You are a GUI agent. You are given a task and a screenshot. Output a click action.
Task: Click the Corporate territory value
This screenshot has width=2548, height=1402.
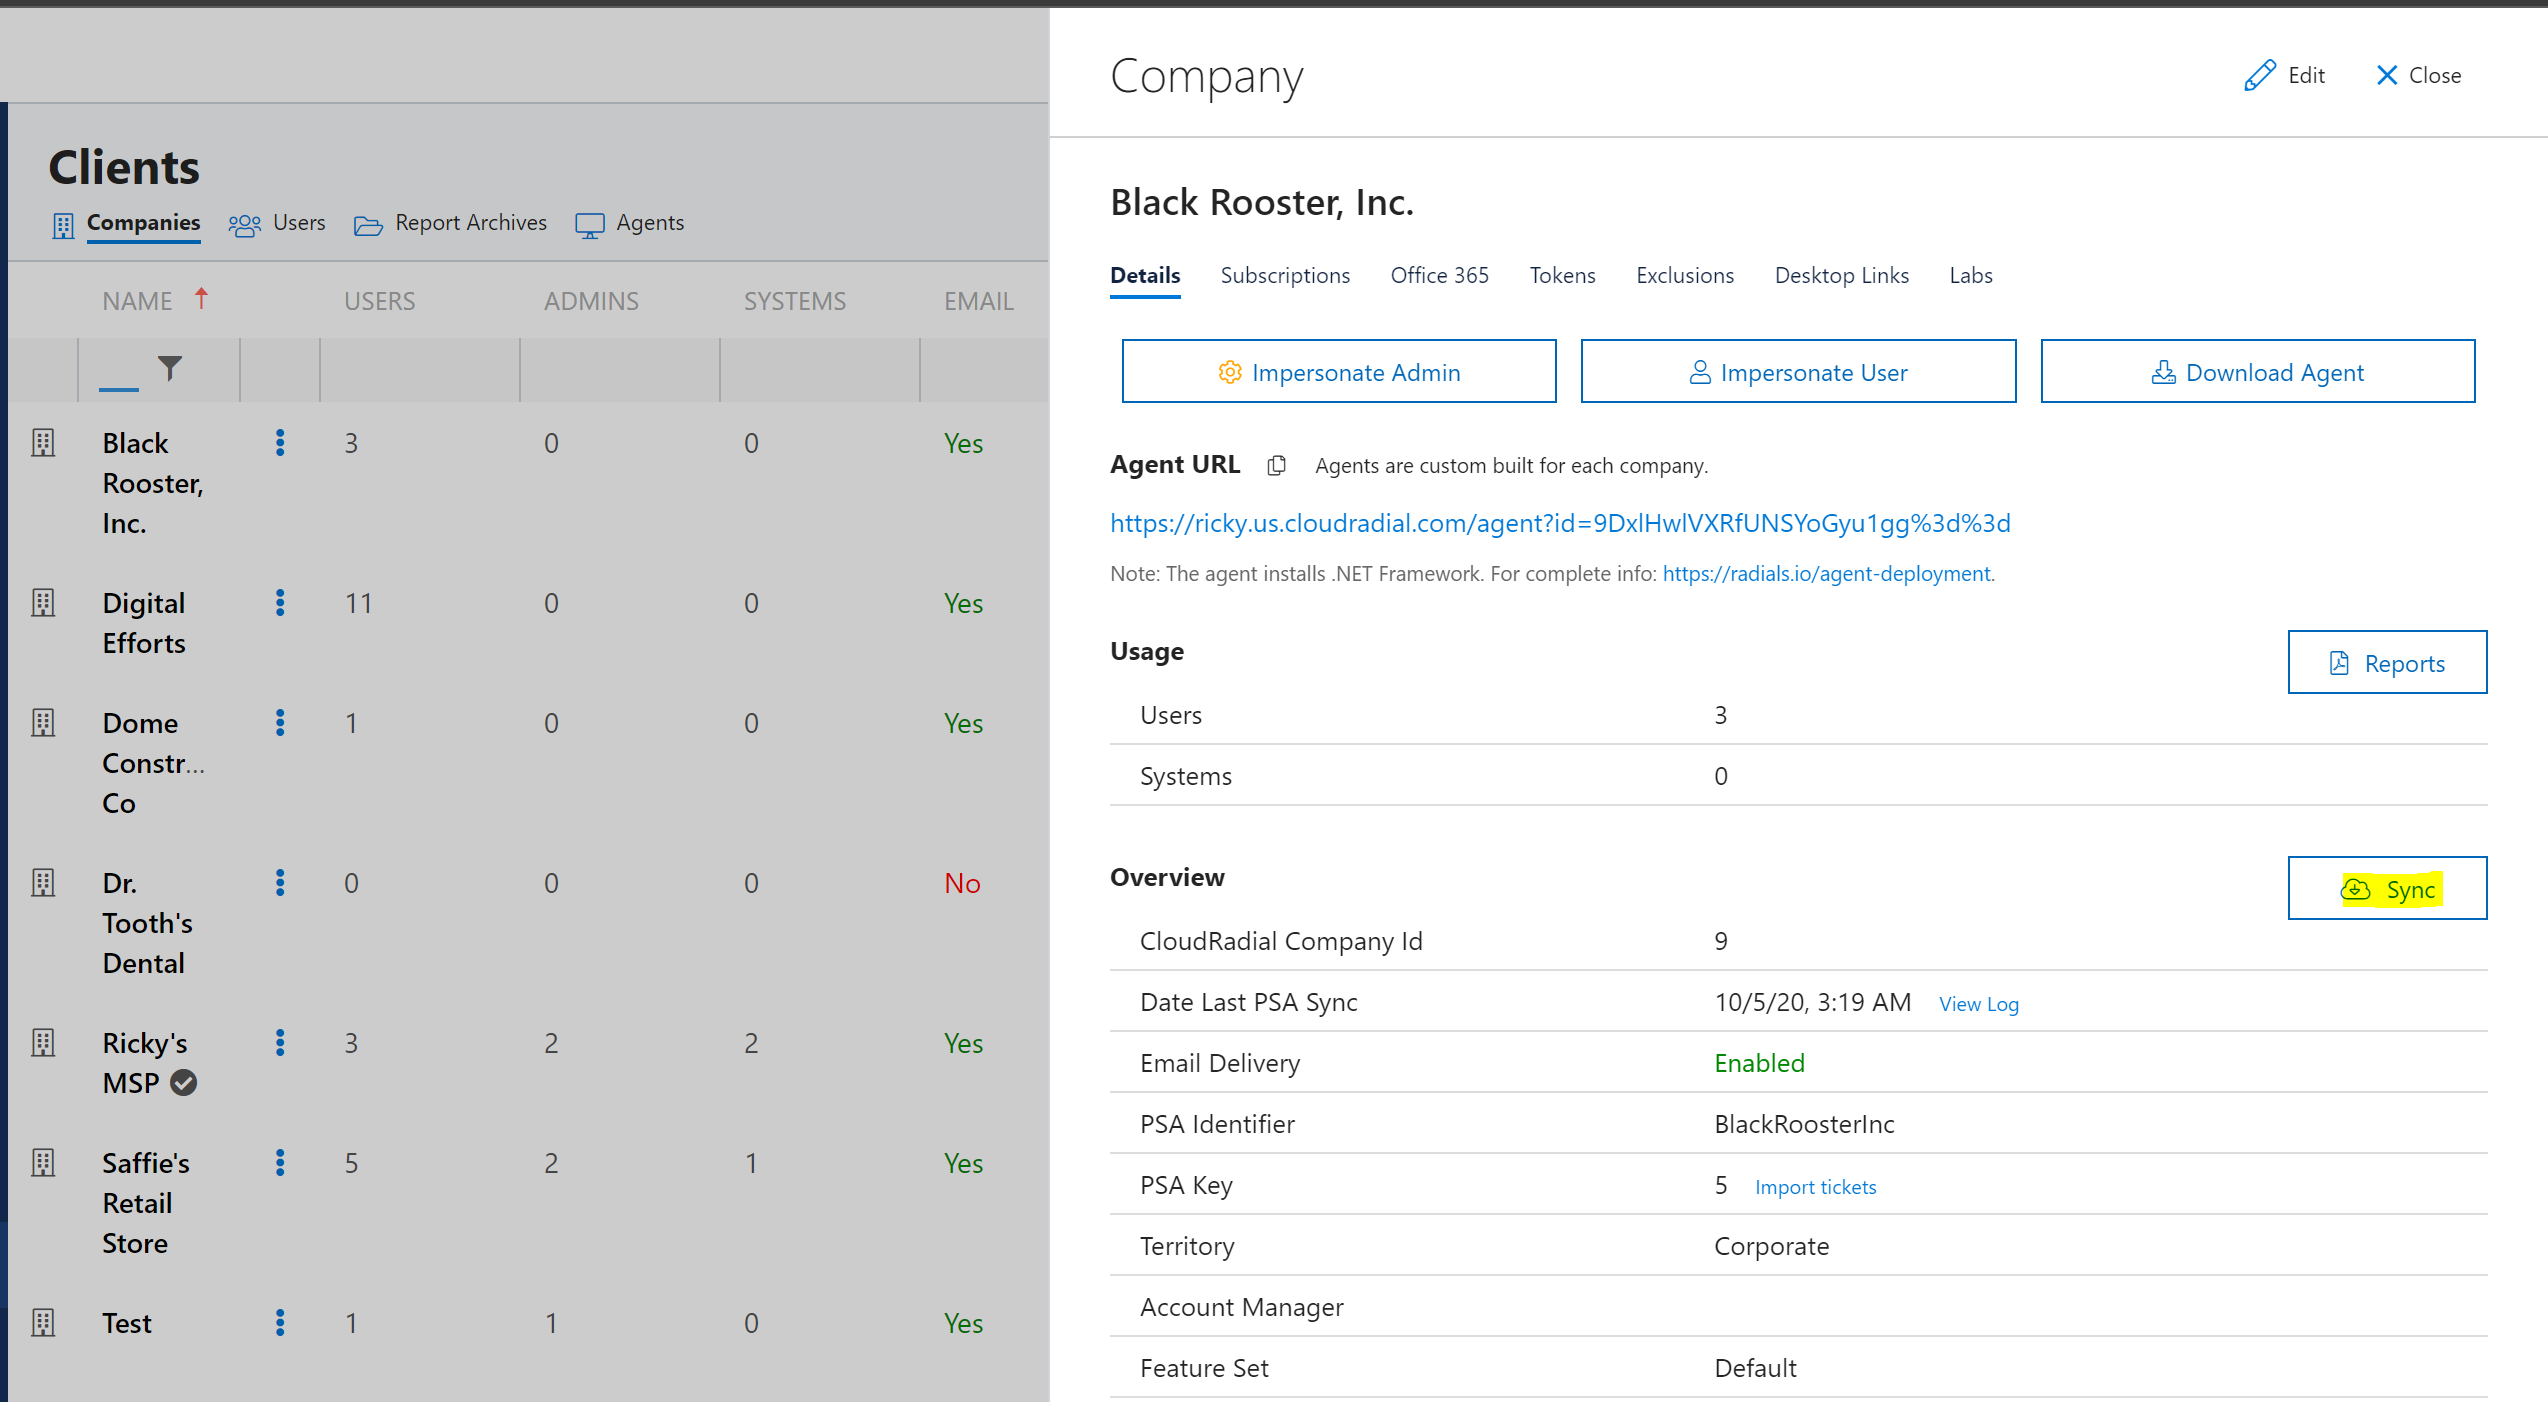(1771, 1246)
